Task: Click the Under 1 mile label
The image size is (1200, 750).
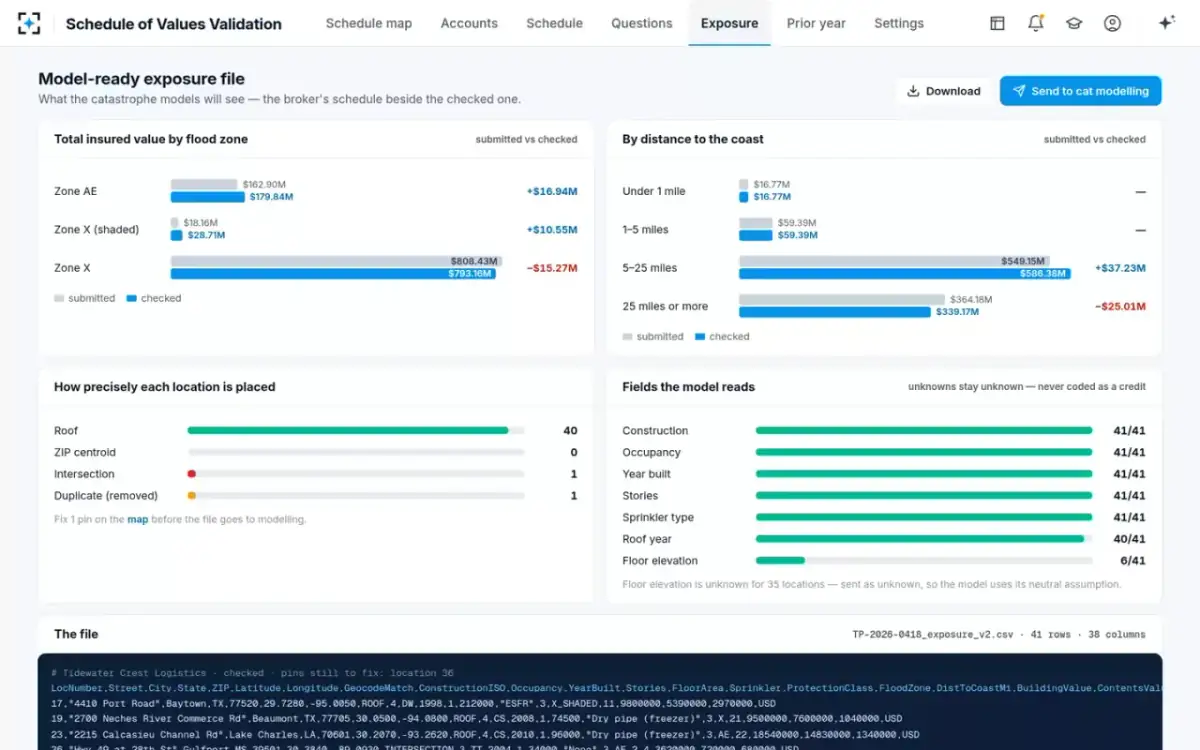Action: (x=654, y=191)
